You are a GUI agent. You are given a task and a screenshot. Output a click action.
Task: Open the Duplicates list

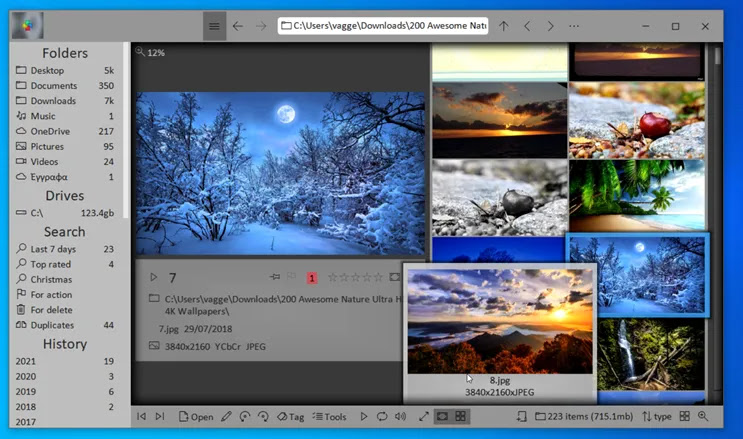click(x=65, y=325)
